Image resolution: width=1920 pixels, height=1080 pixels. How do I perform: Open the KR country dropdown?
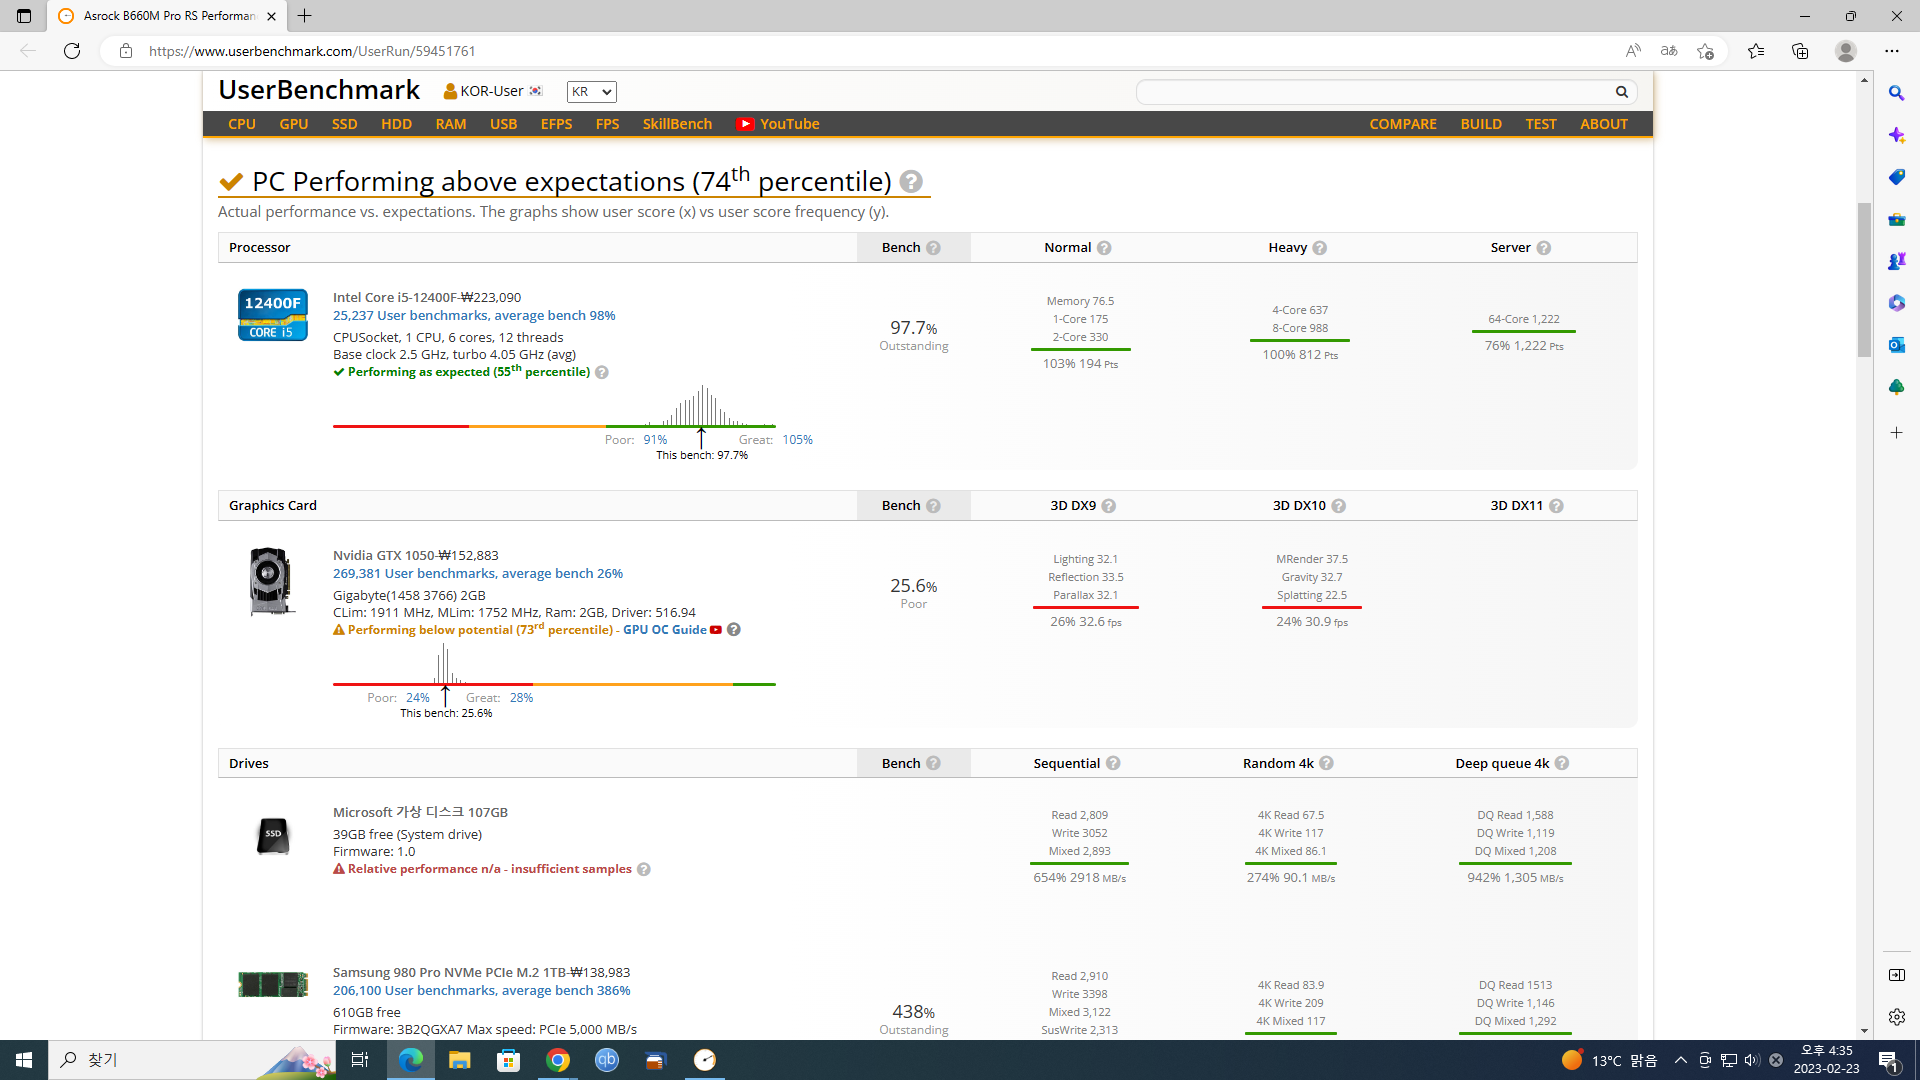tap(591, 92)
